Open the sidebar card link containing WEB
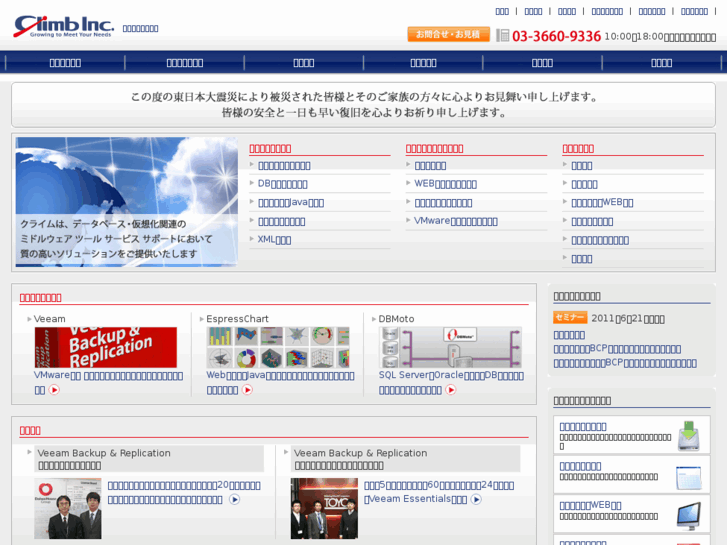727x545 pixels. 590,505
